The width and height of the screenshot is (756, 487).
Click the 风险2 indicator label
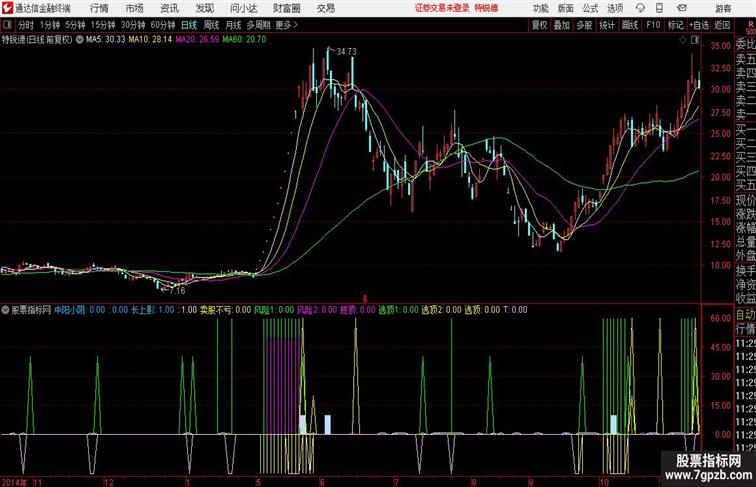308,310
